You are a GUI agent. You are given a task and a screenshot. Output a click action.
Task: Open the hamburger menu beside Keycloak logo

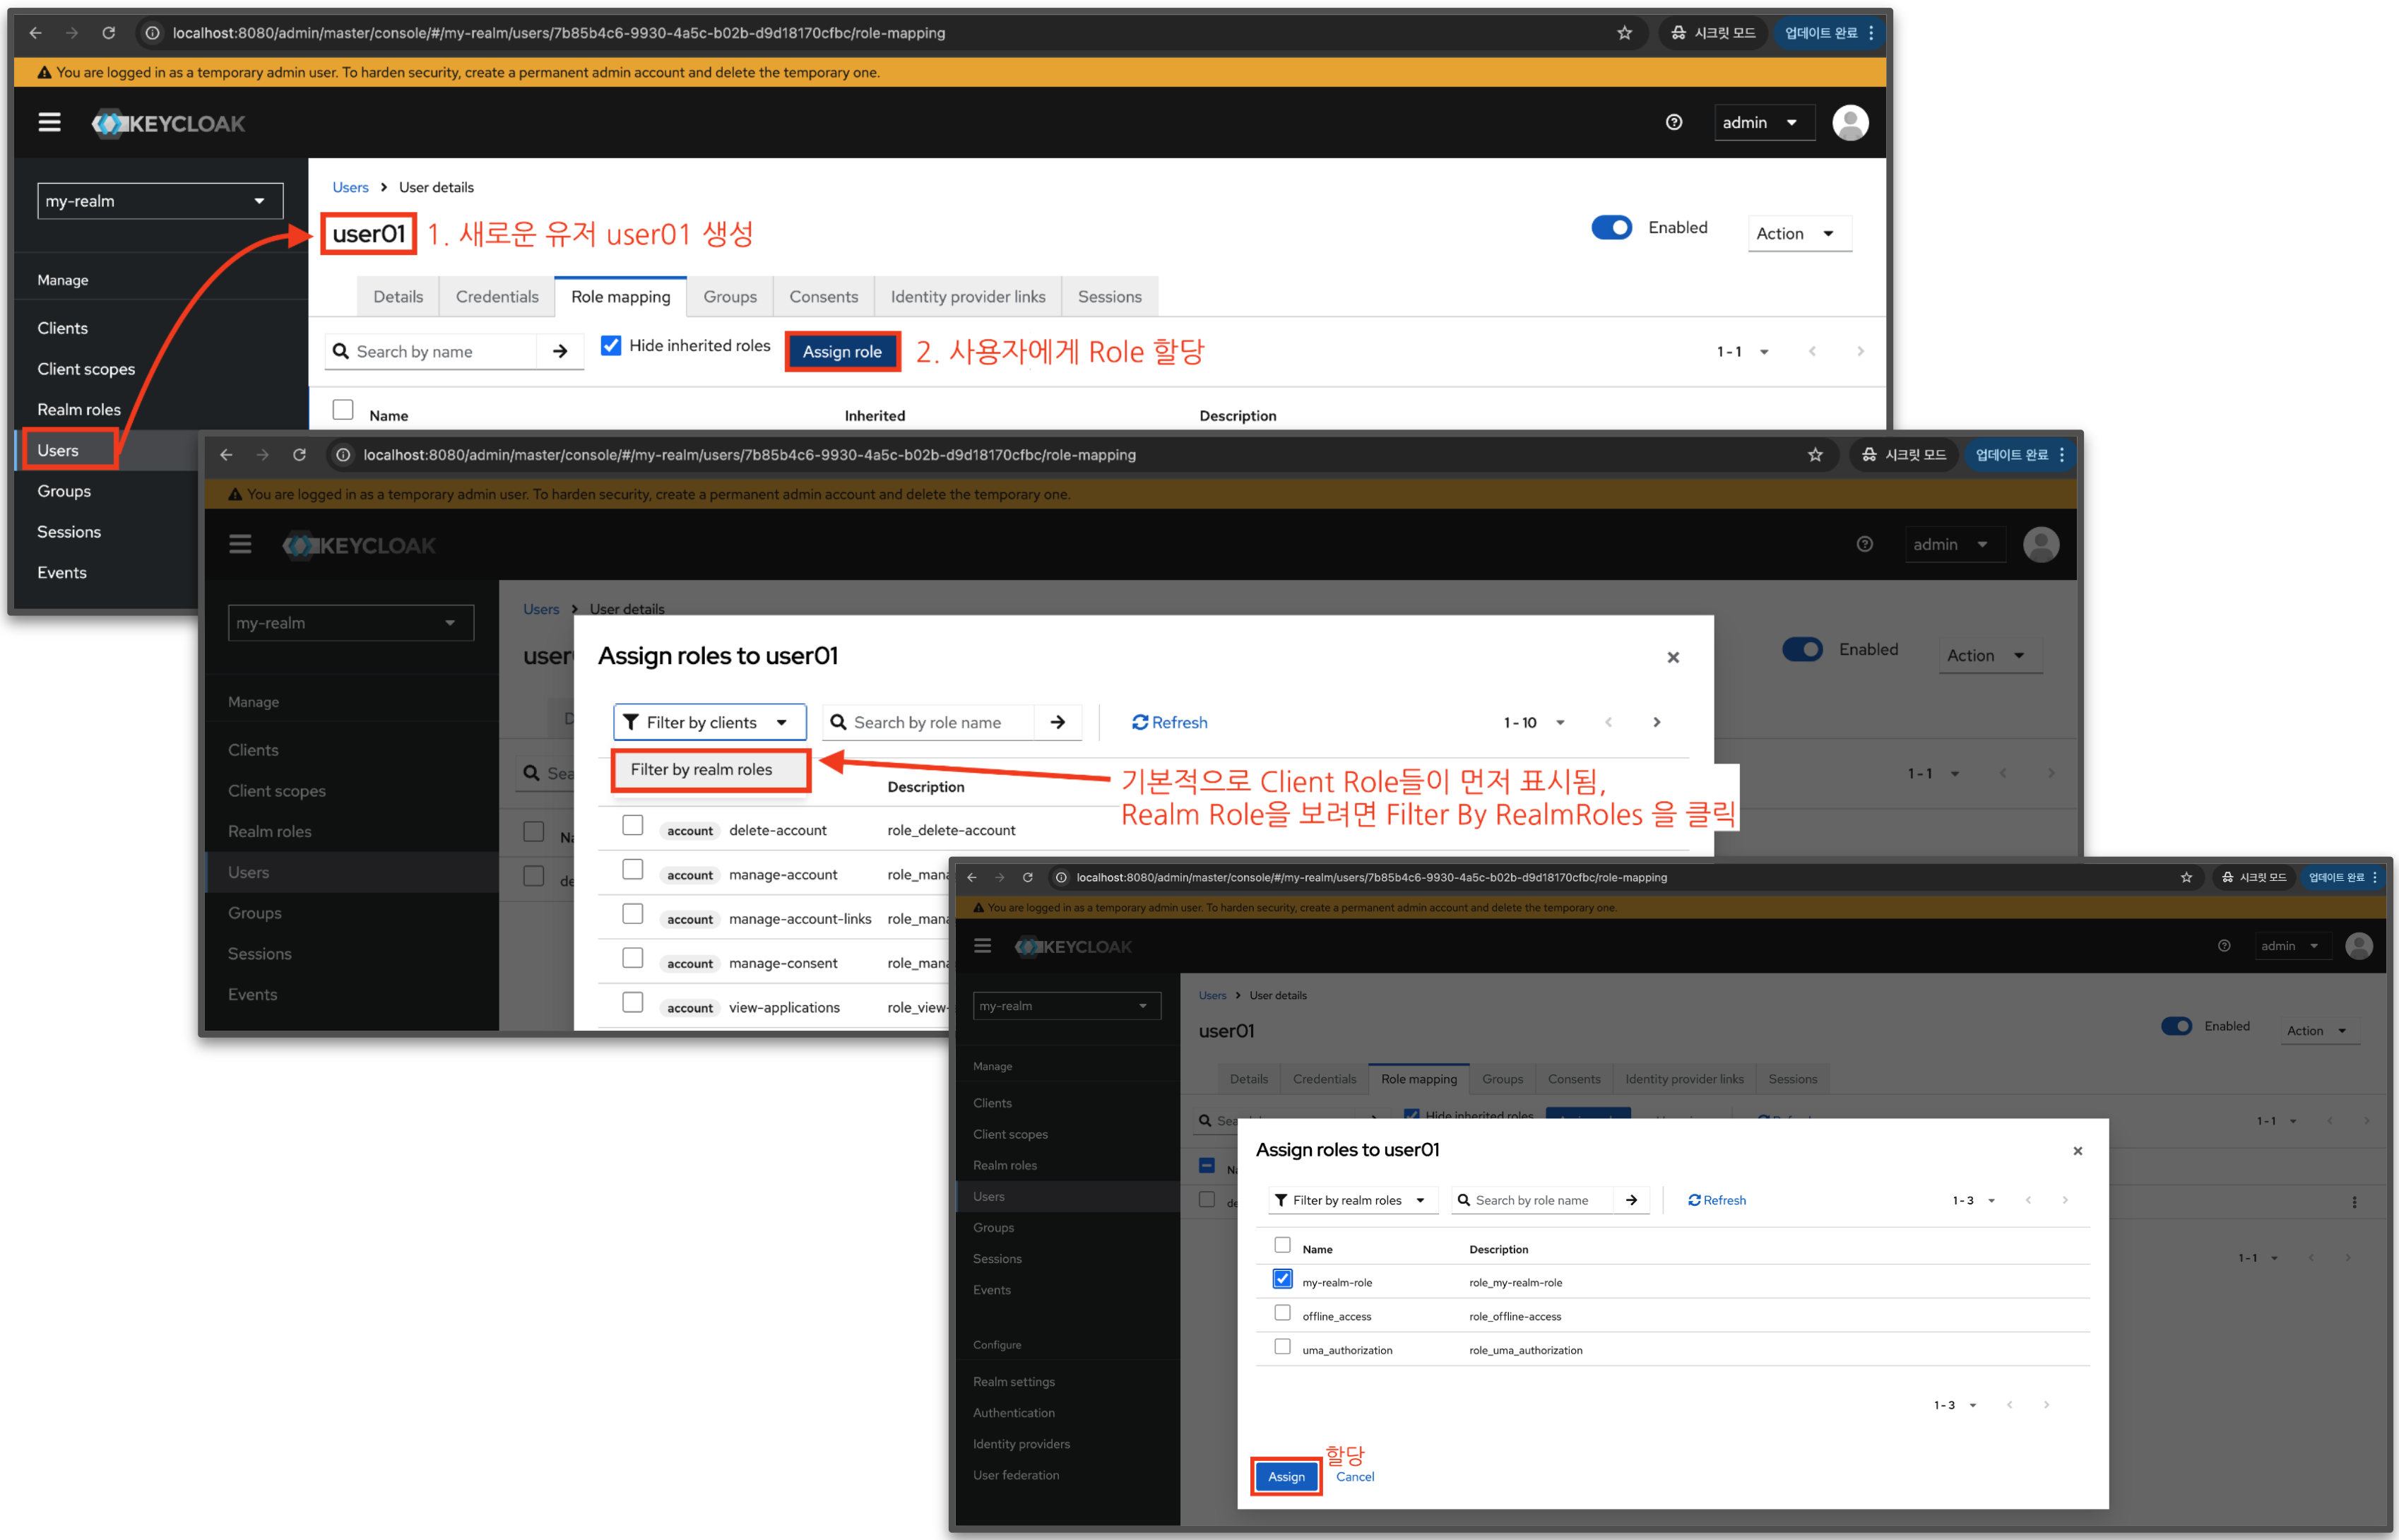[x=49, y=122]
